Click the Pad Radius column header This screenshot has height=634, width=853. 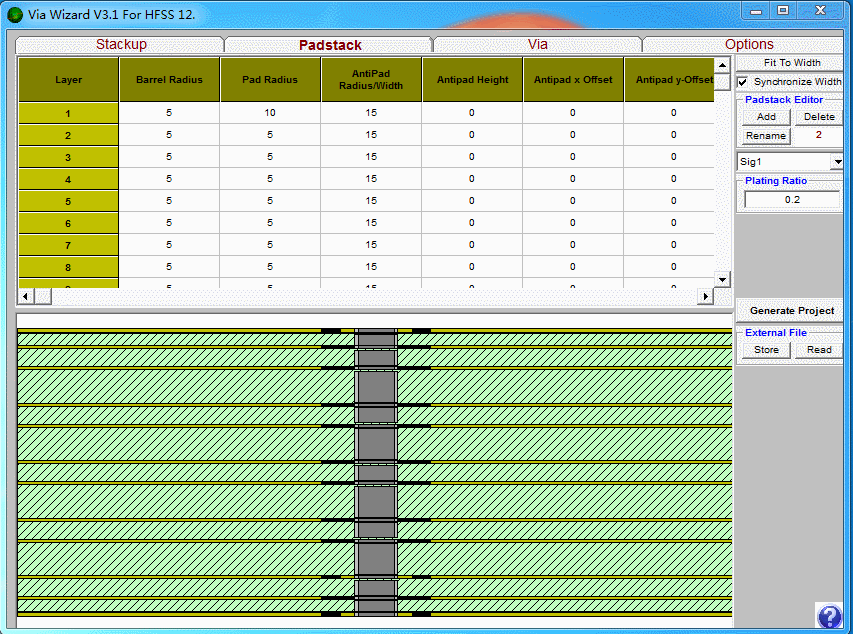point(270,79)
